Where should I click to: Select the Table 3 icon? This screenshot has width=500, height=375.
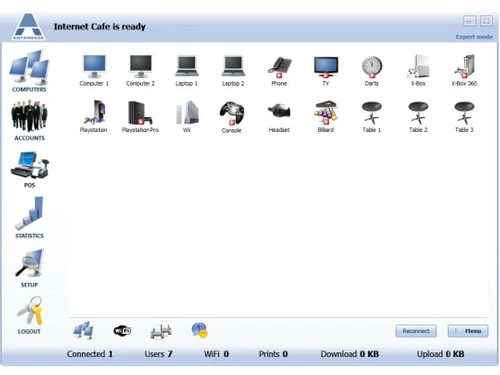(x=464, y=113)
